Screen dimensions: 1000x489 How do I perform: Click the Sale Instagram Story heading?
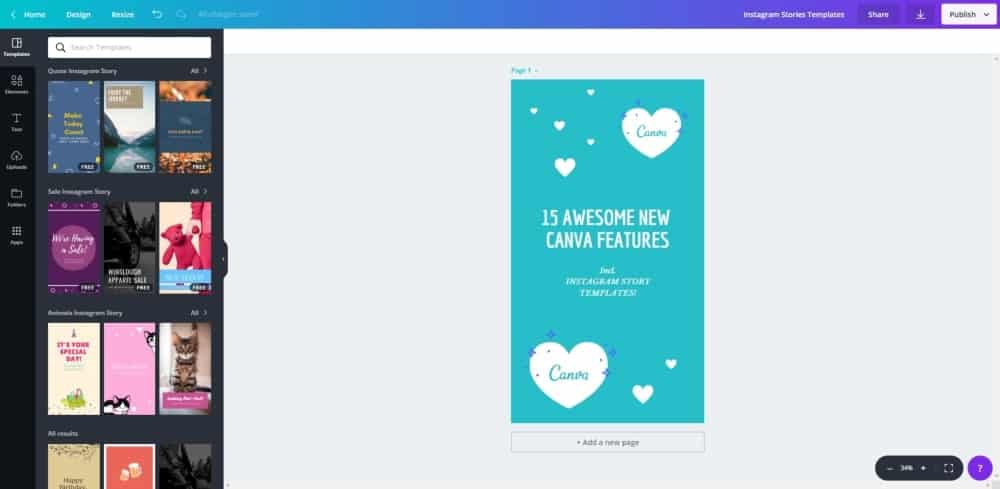(x=79, y=191)
